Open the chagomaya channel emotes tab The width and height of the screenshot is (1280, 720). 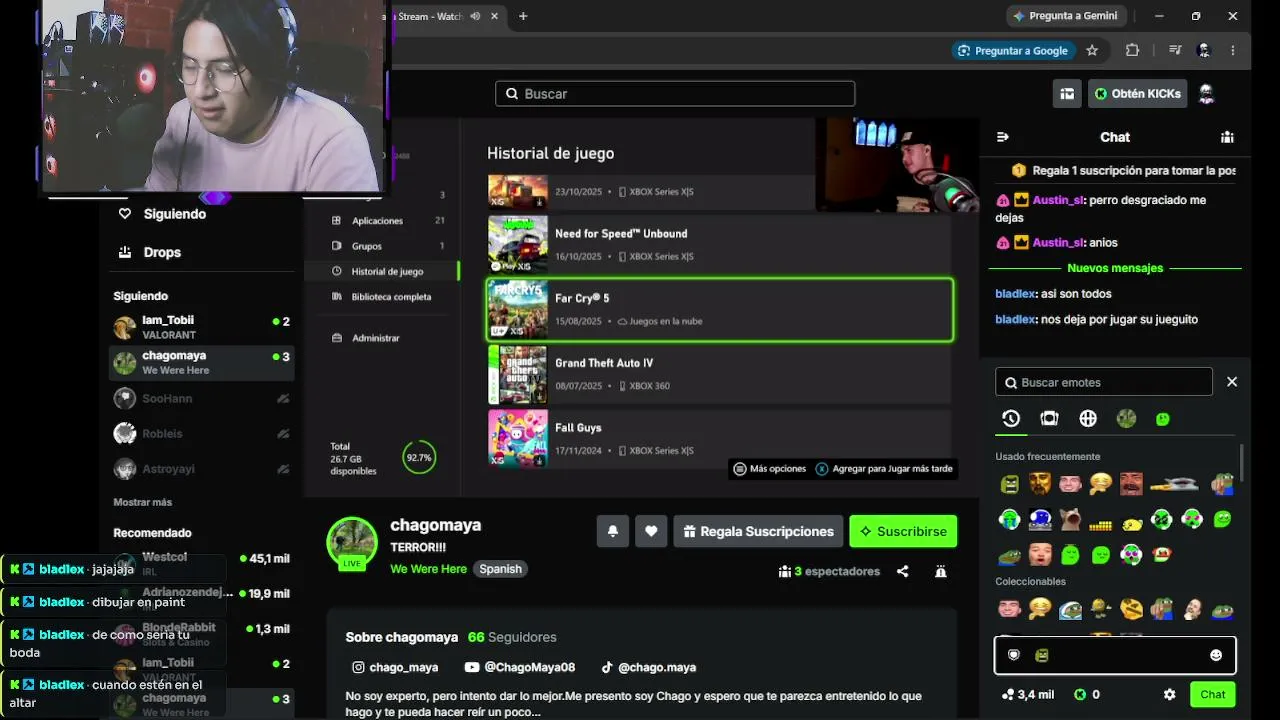click(1126, 419)
